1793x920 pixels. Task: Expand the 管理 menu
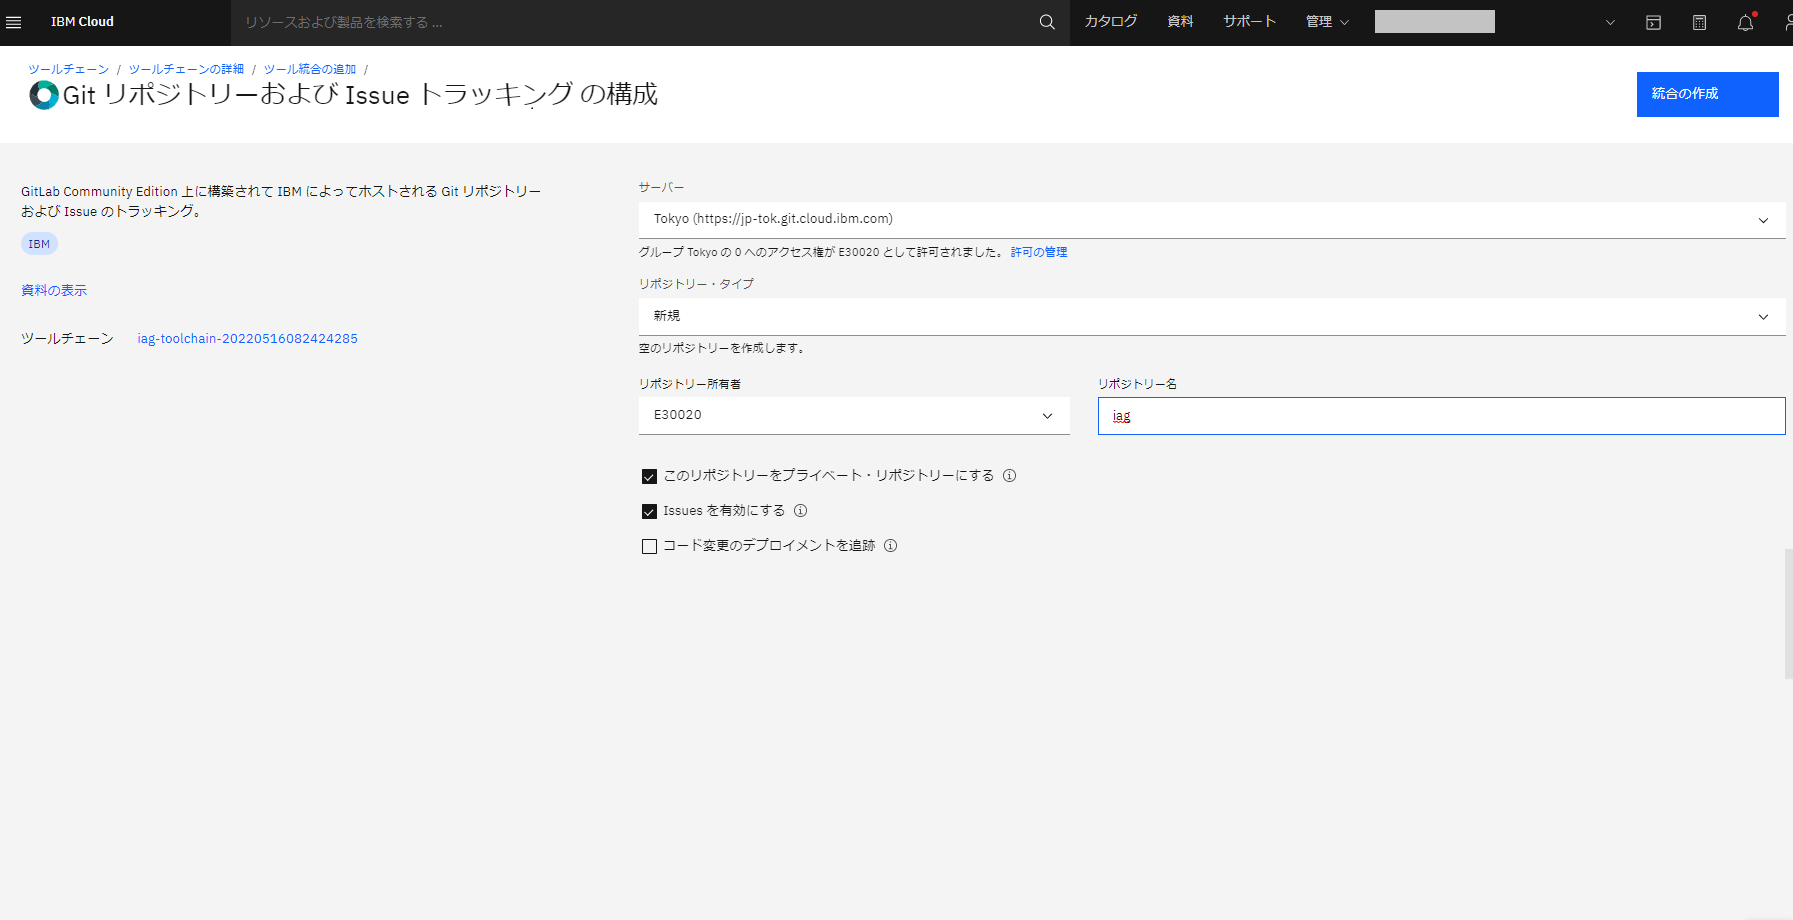[x=1327, y=22]
